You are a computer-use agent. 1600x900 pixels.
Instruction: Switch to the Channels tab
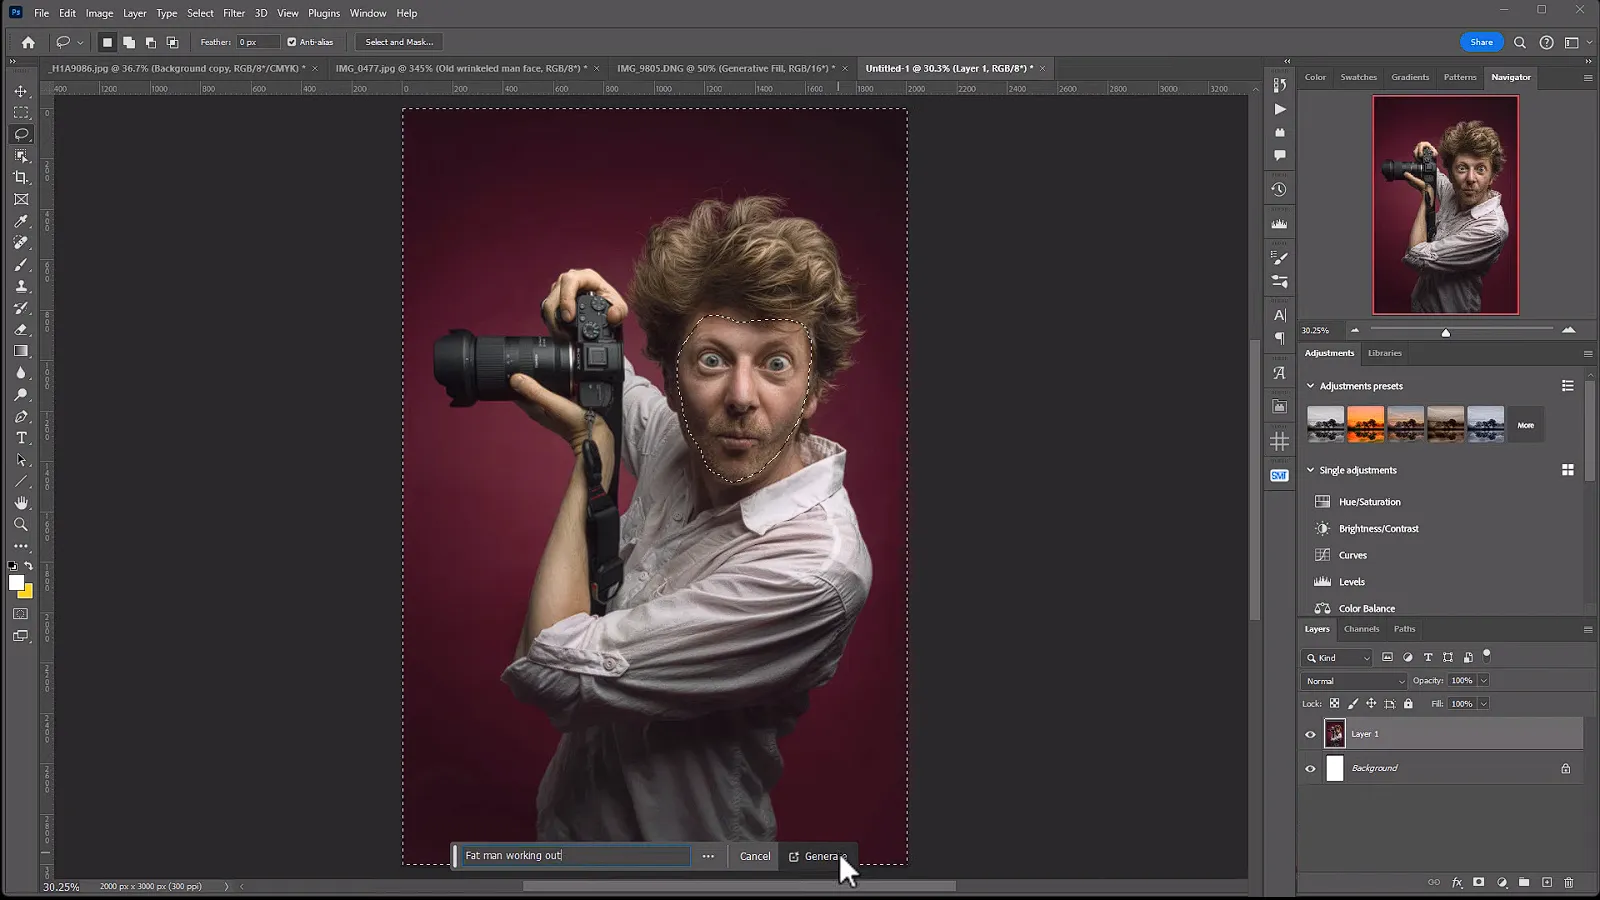1361,629
